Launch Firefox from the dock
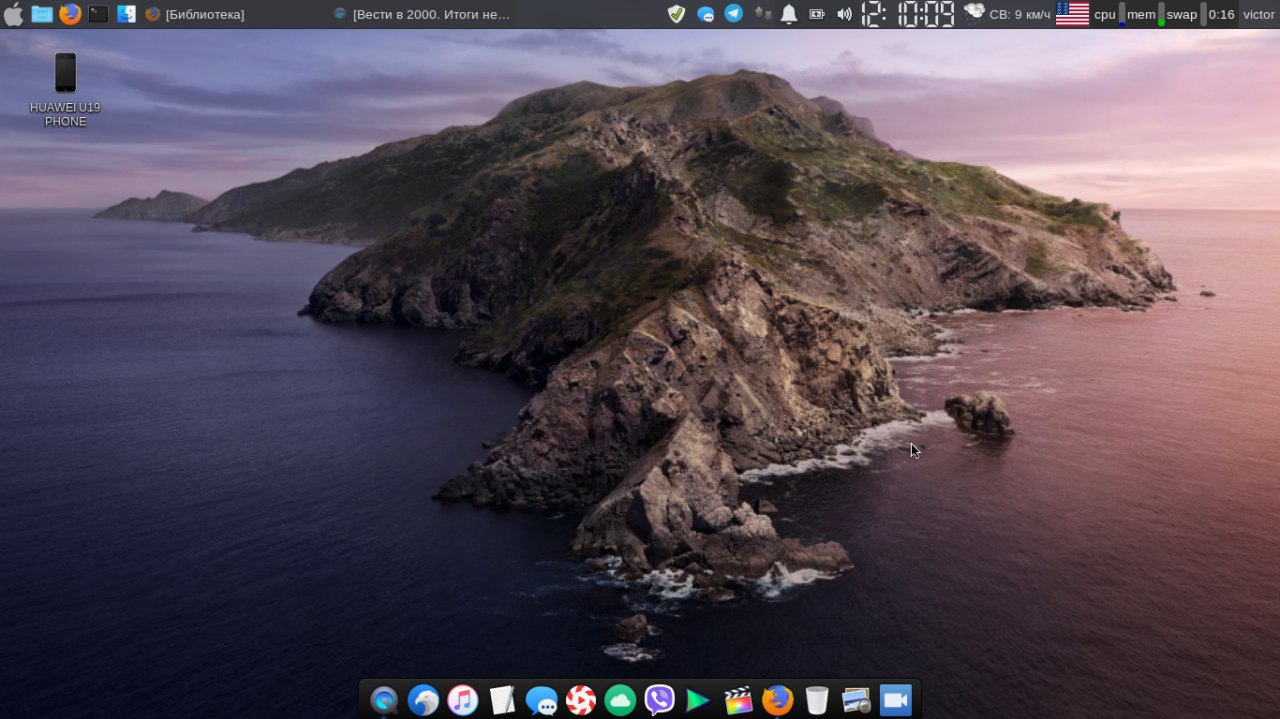The height and width of the screenshot is (719, 1280). pos(777,700)
